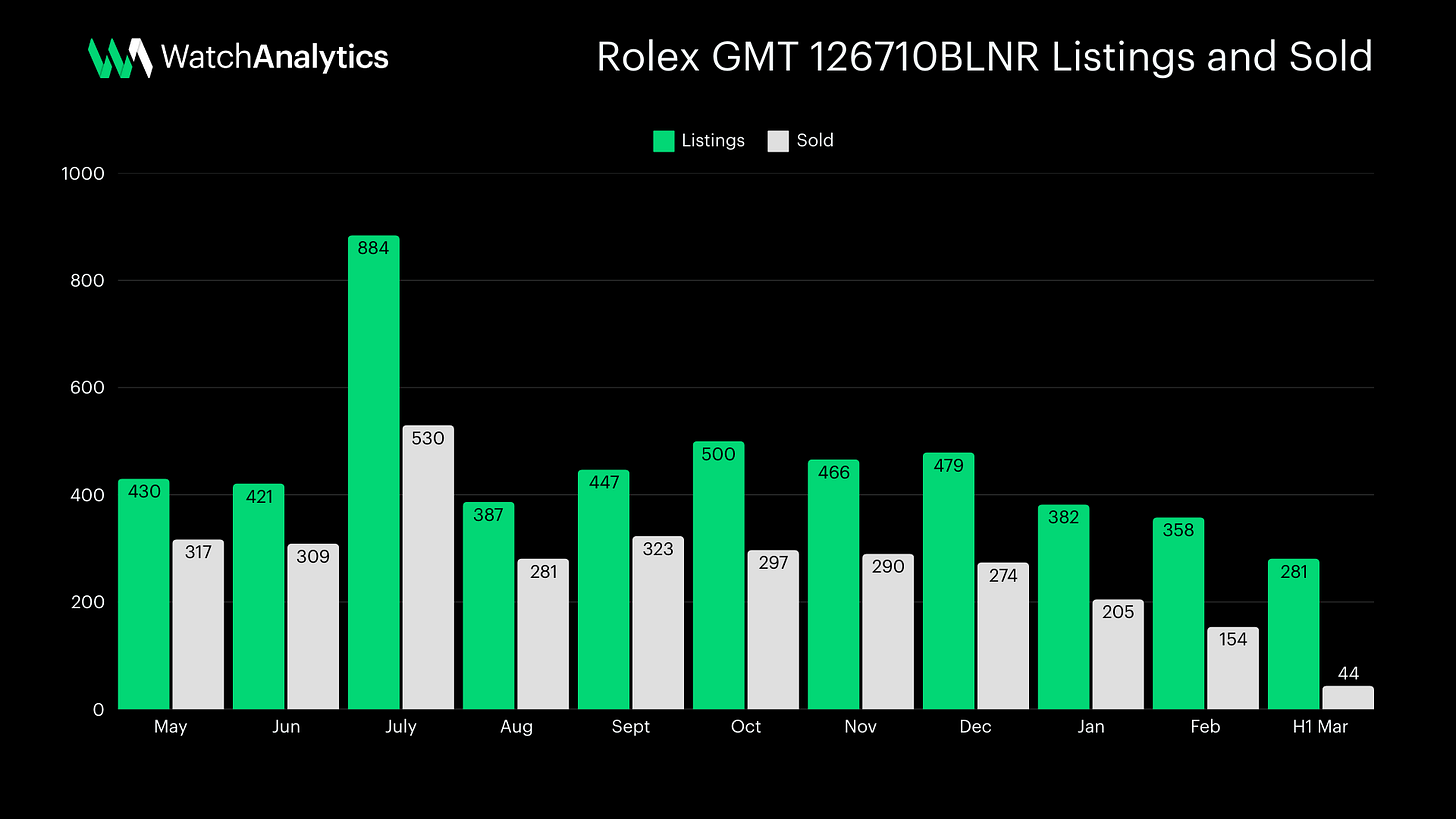The image size is (1456, 819).
Task: Click the '600' y-axis value
Action: (86, 388)
